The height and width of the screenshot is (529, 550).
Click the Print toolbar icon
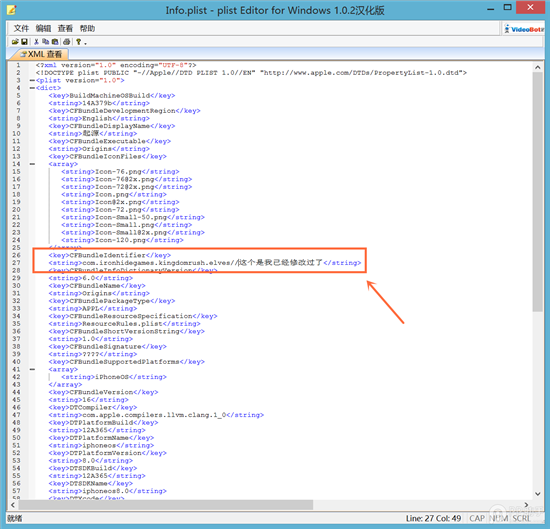click(67, 42)
